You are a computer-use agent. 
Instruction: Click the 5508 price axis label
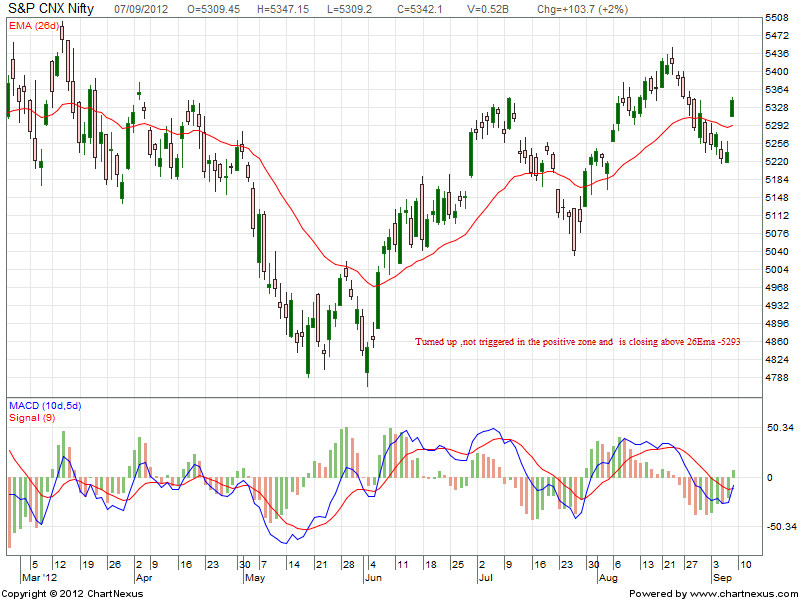(777, 18)
